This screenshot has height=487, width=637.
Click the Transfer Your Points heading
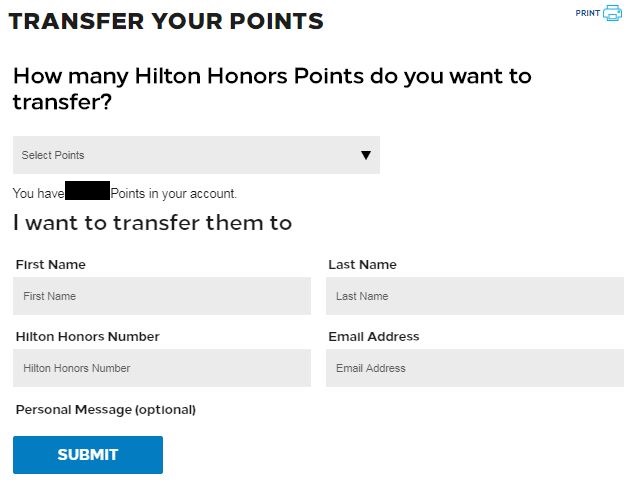point(166,21)
